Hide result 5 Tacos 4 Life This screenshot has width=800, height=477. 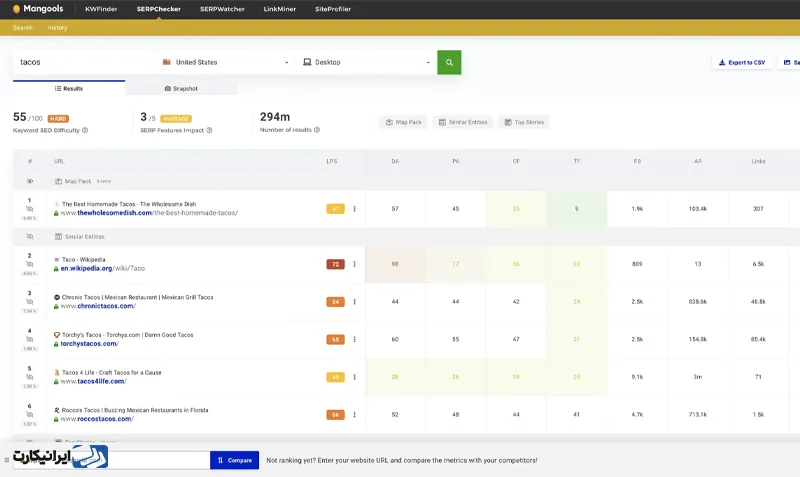click(30, 377)
